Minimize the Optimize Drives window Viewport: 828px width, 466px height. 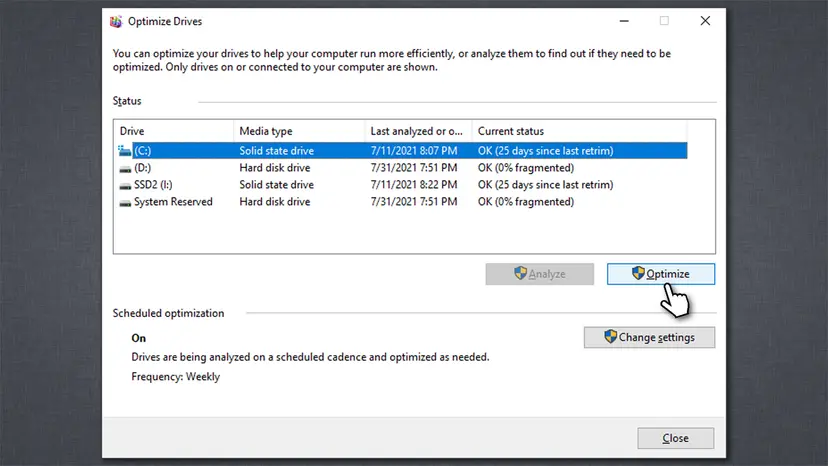click(x=624, y=21)
